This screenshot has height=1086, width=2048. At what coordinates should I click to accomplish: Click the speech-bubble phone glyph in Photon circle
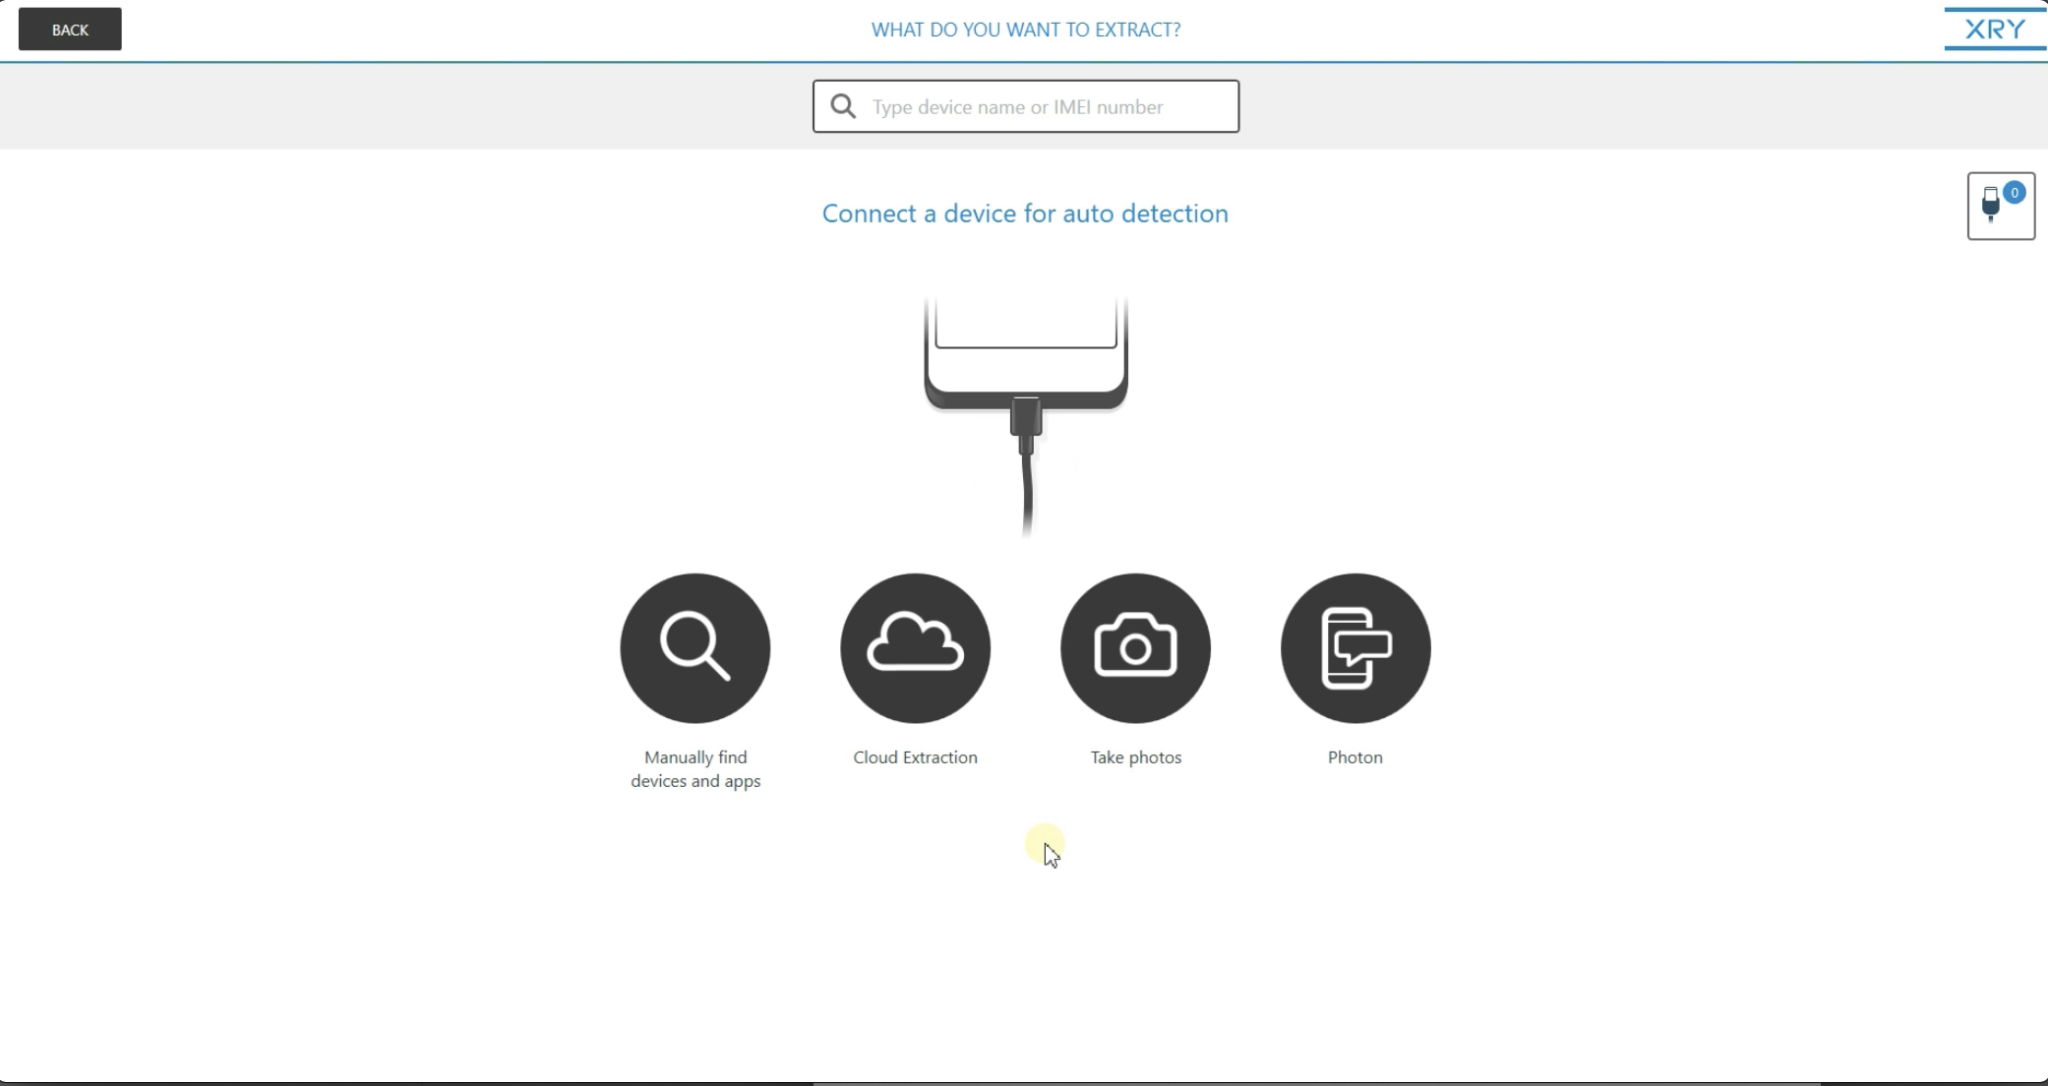[1354, 648]
